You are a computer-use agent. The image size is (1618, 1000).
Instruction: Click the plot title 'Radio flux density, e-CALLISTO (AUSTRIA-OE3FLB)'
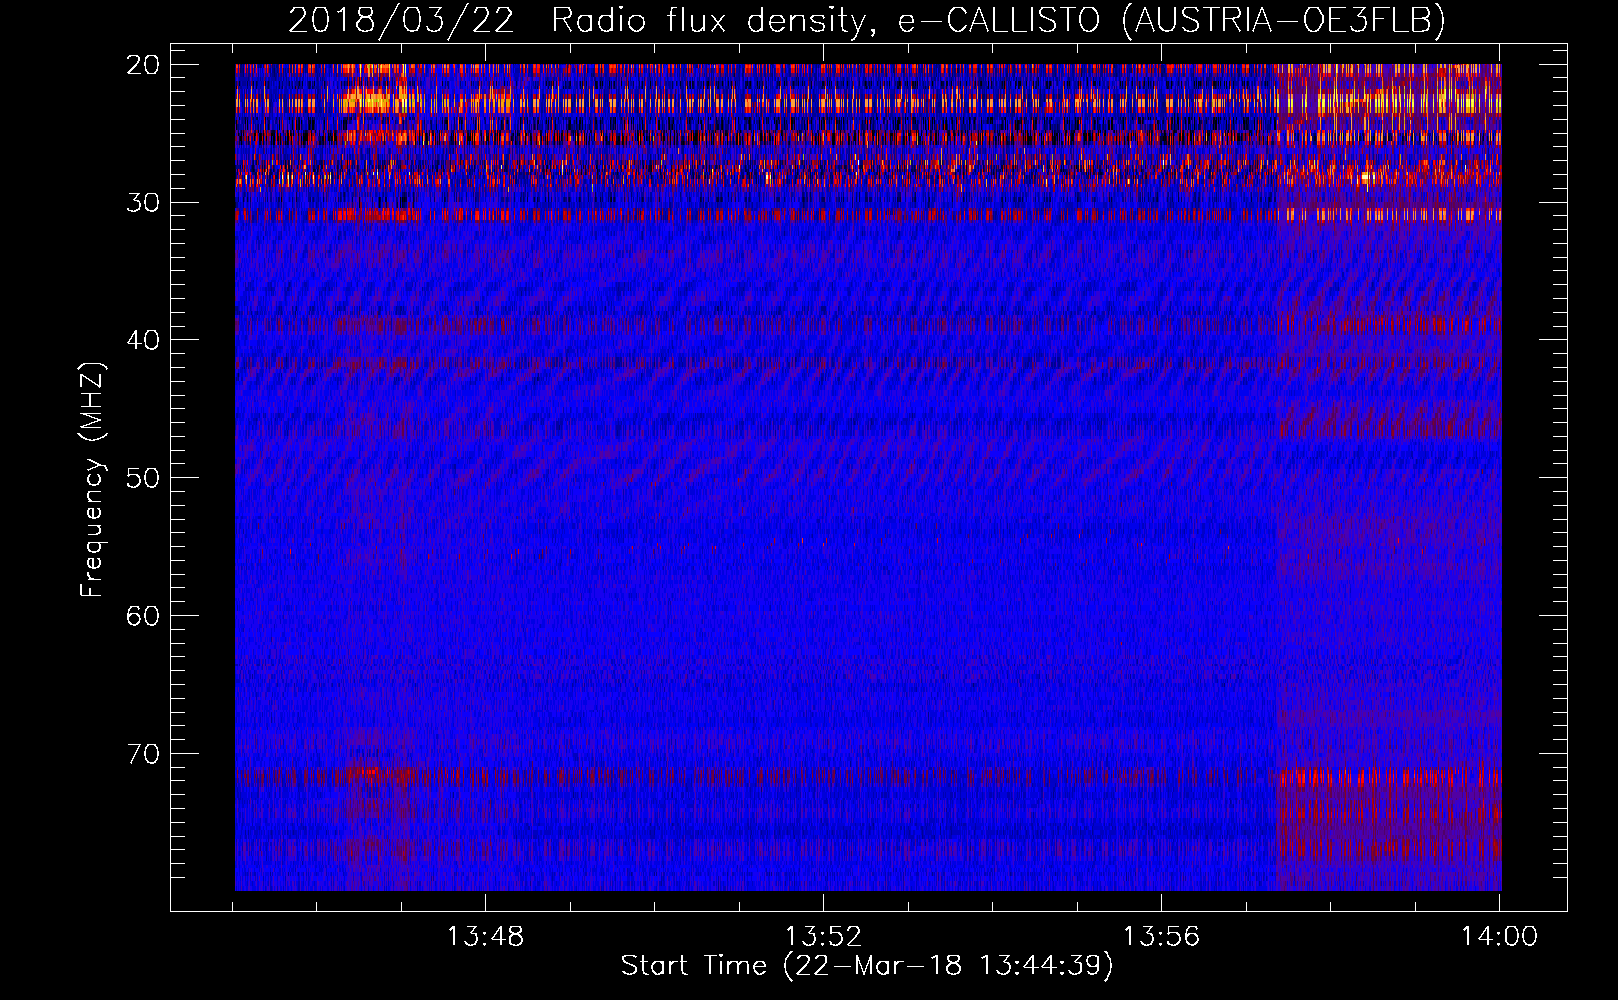tap(998, 21)
